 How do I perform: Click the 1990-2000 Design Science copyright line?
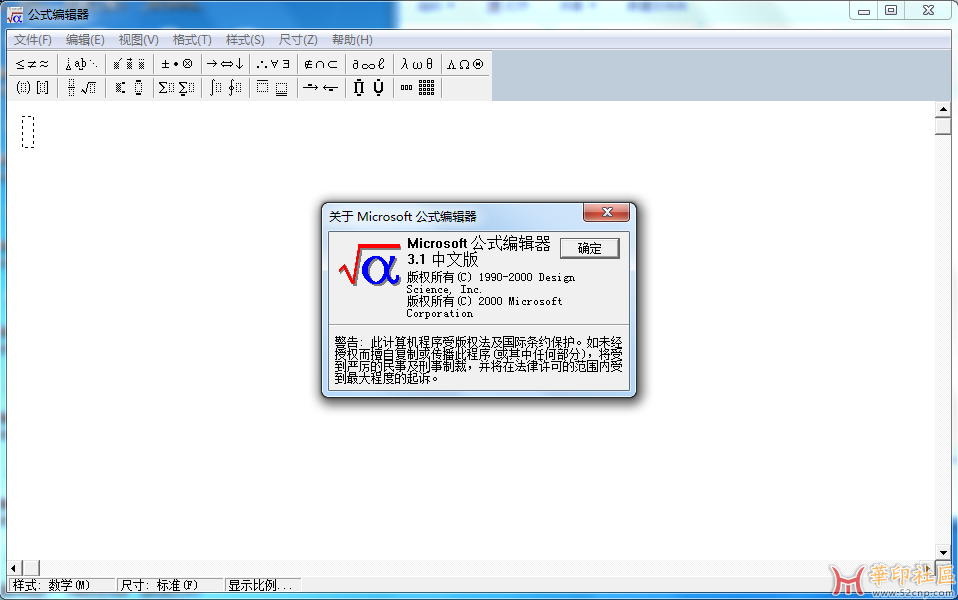491,283
